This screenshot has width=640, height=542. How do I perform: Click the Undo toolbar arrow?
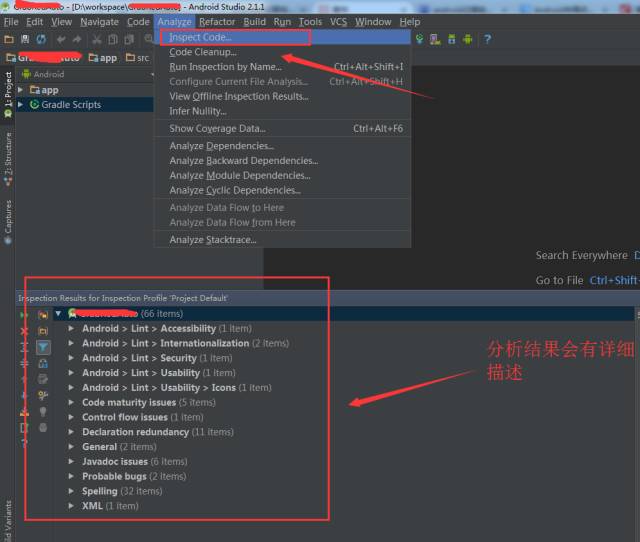[x=61, y=39]
